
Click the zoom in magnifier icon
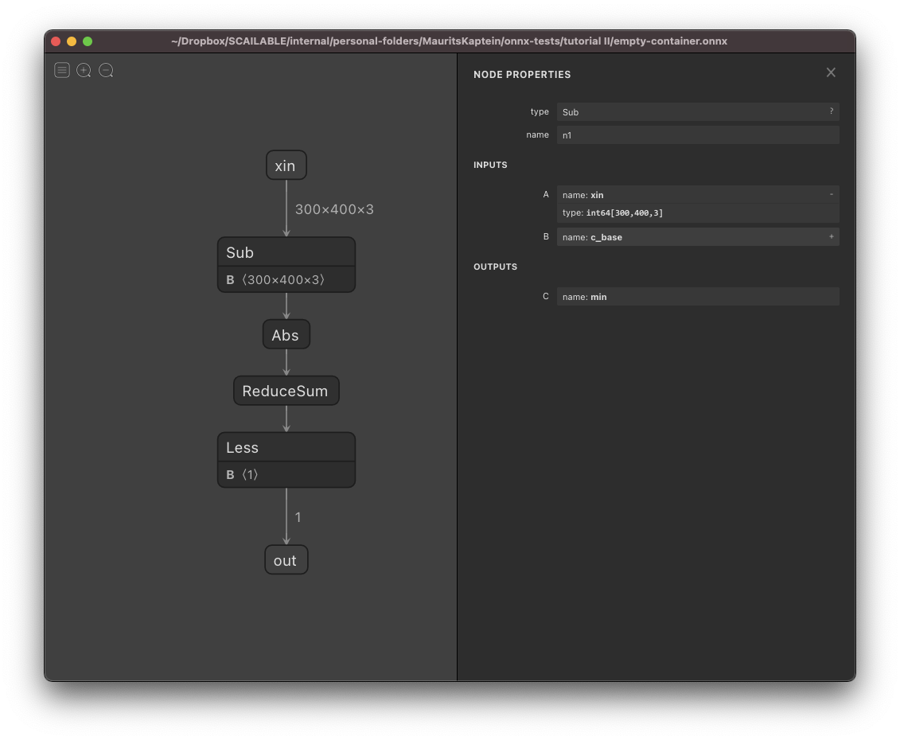click(x=84, y=70)
